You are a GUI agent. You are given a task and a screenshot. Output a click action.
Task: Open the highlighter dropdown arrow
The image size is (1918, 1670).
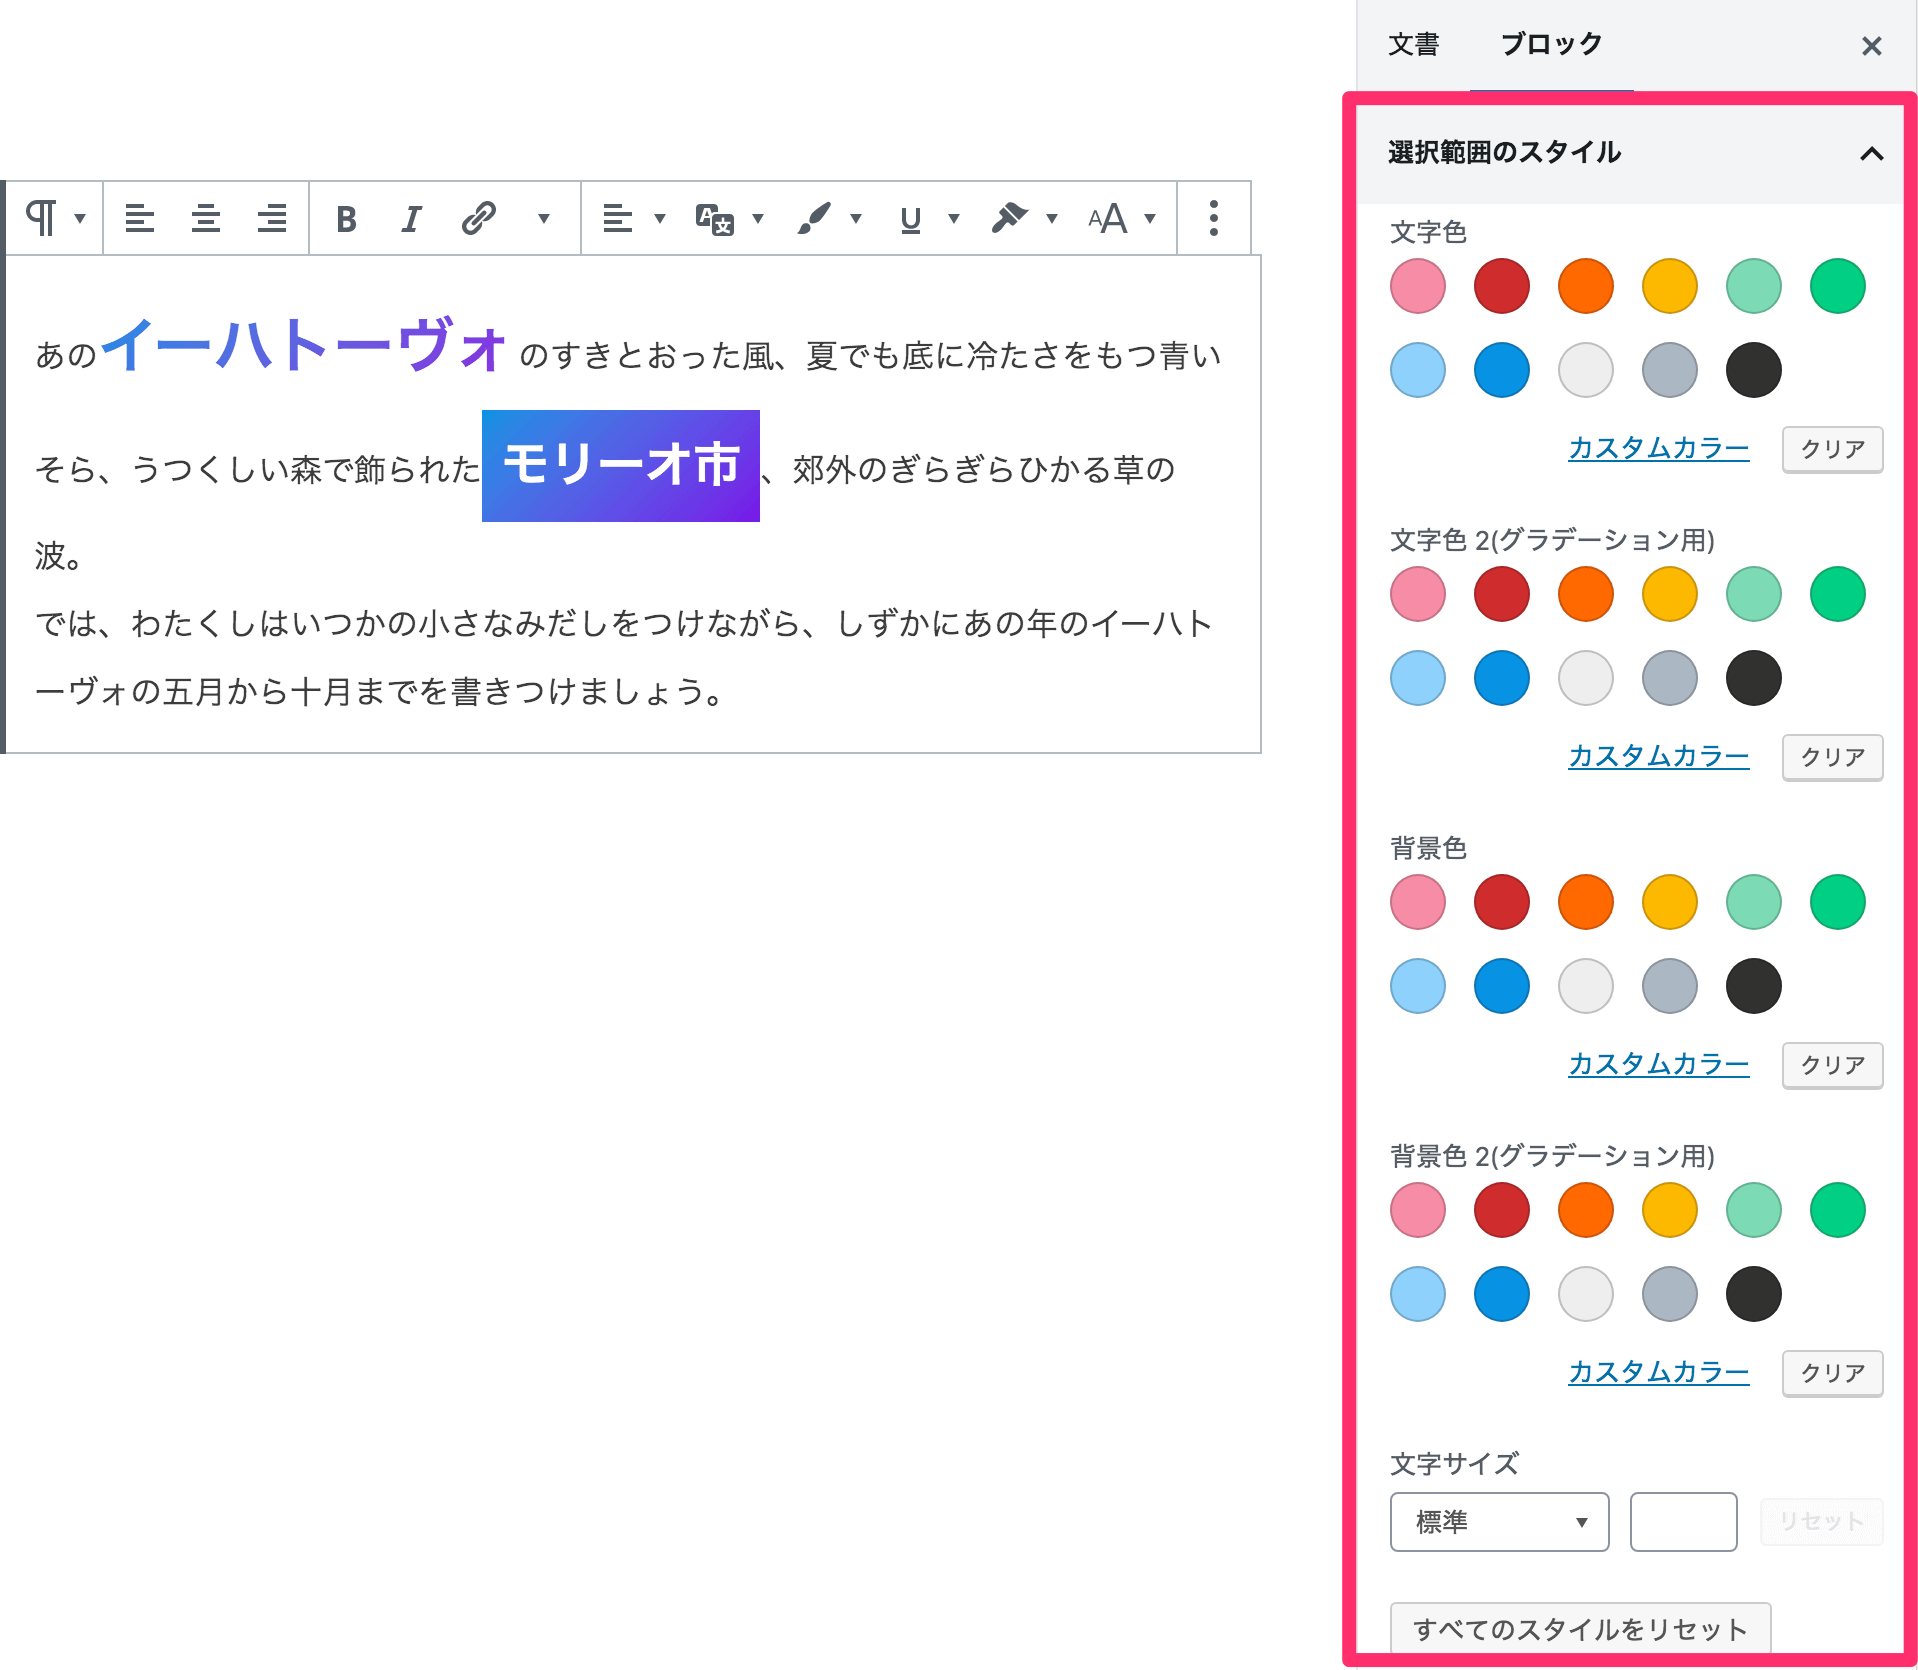(x=1052, y=218)
